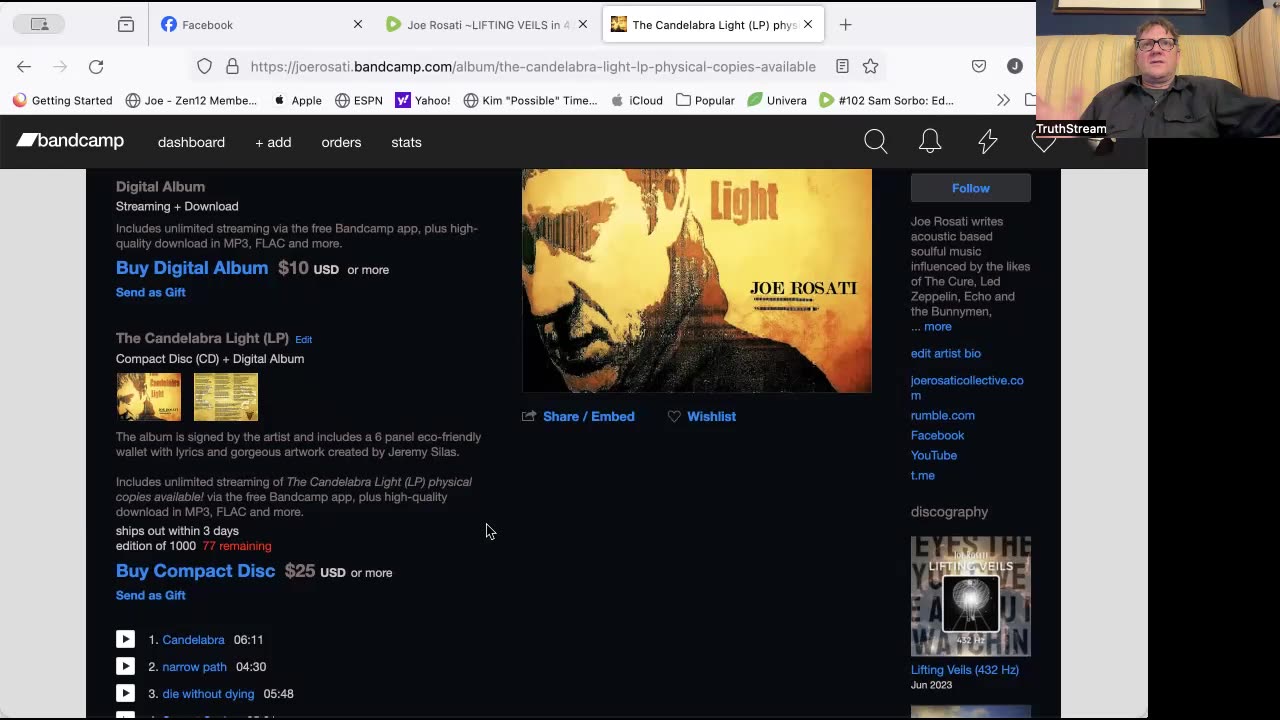Focus the bandcamp URL address bar
Viewport: 1280px width, 720px height.
(533, 66)
